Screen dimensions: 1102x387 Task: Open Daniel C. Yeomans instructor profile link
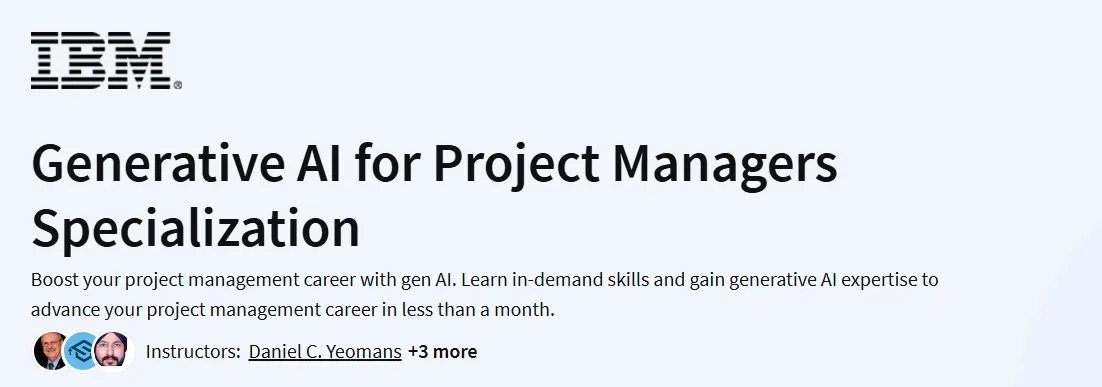[x=325, y=351]
